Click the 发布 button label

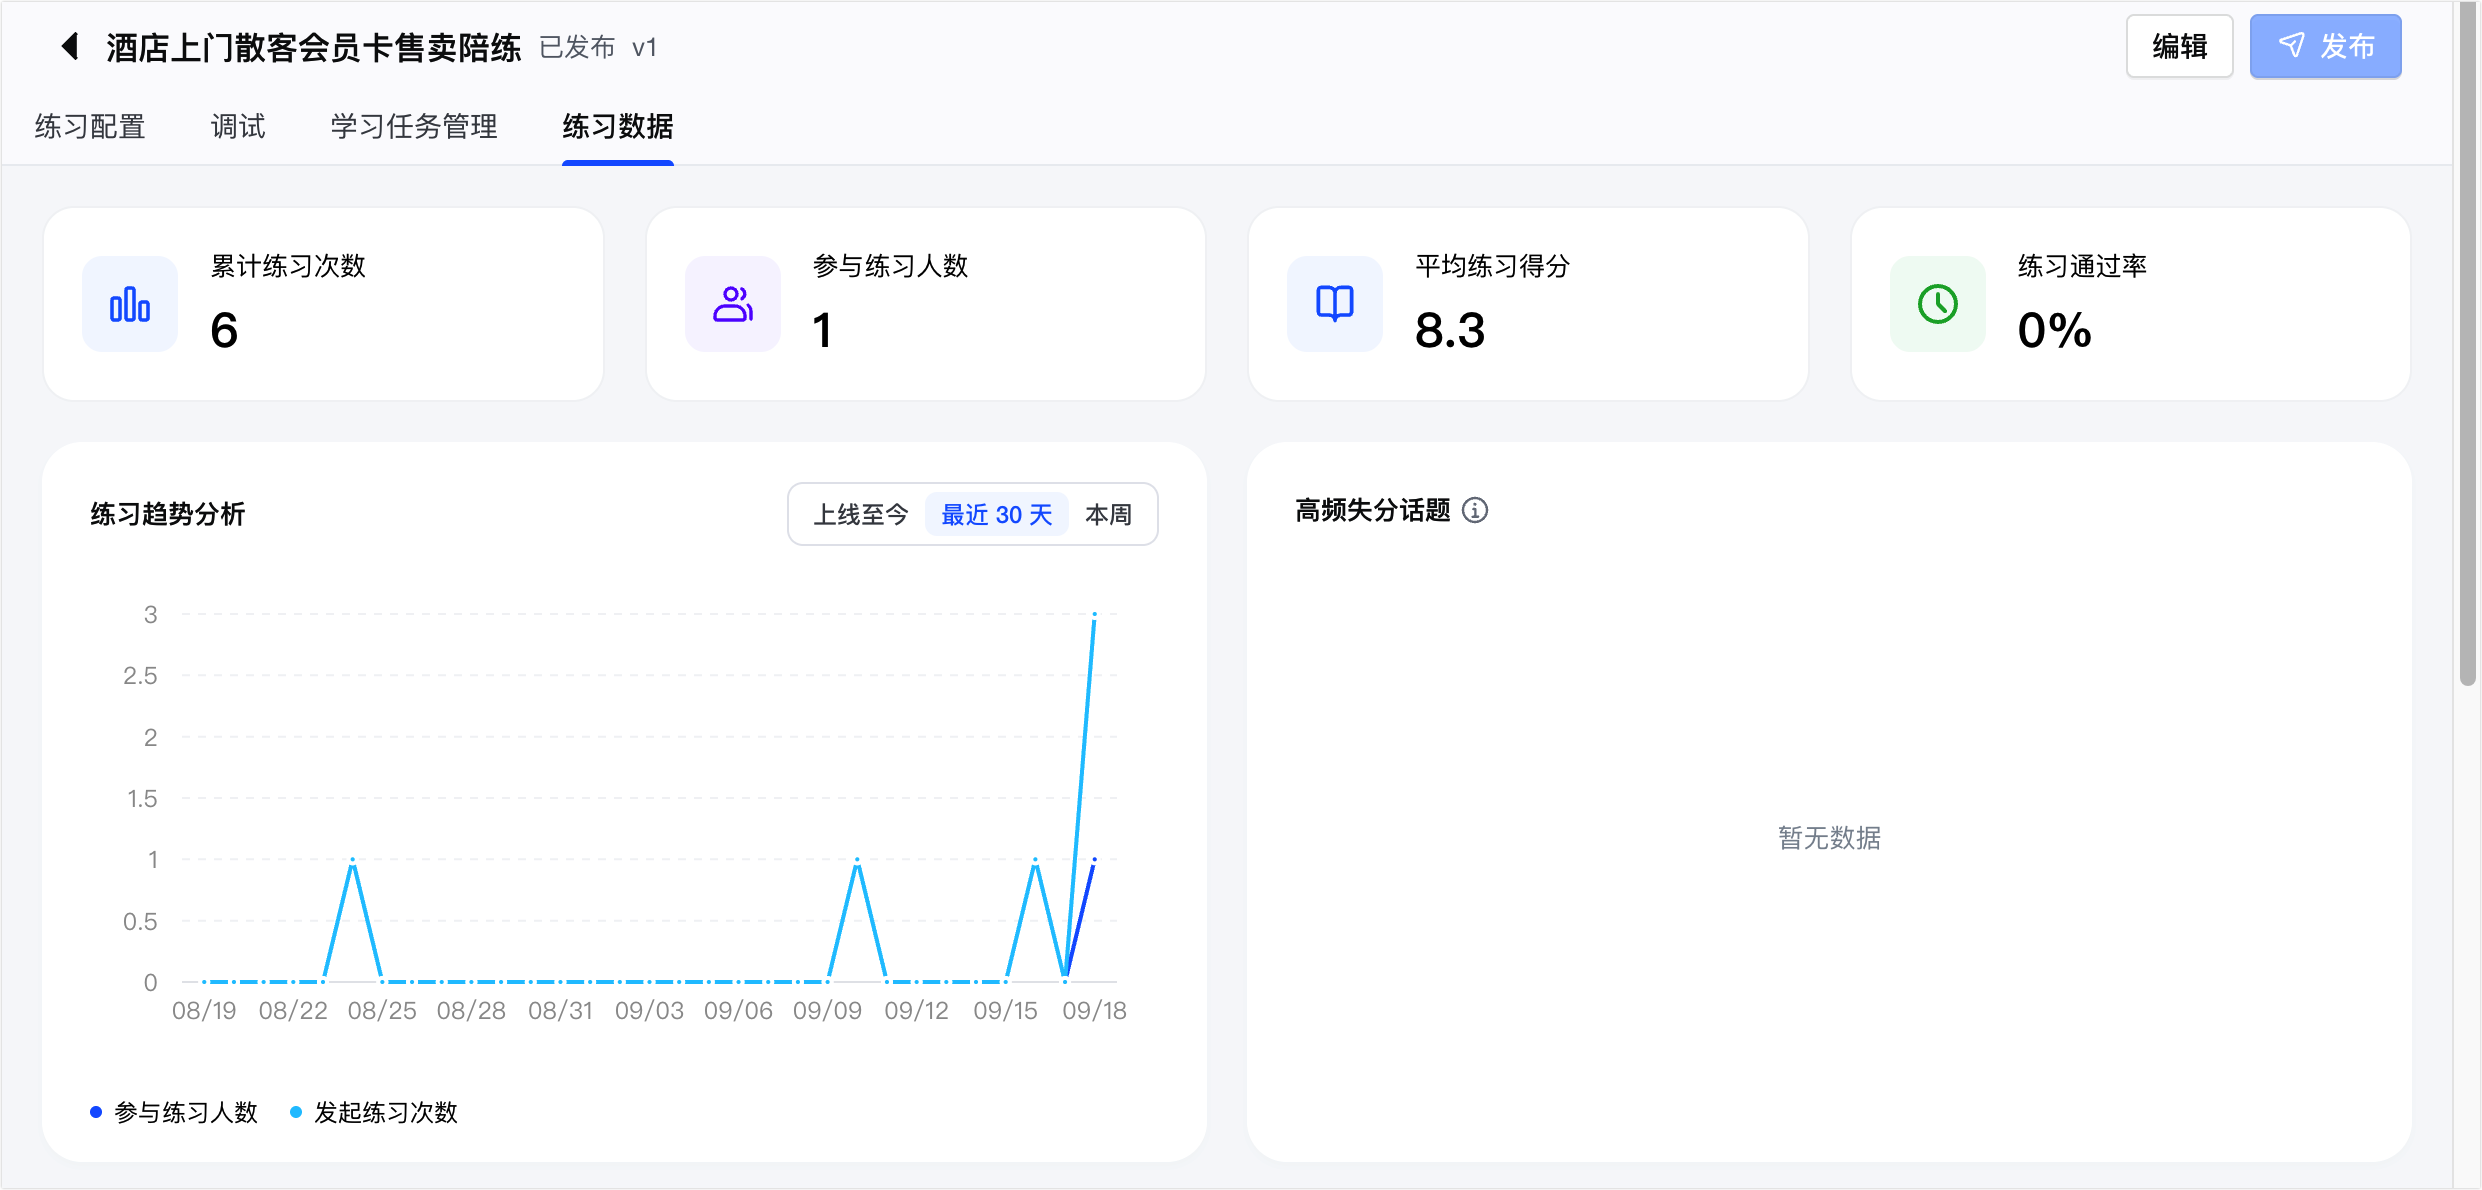(x=2347, y=46)
